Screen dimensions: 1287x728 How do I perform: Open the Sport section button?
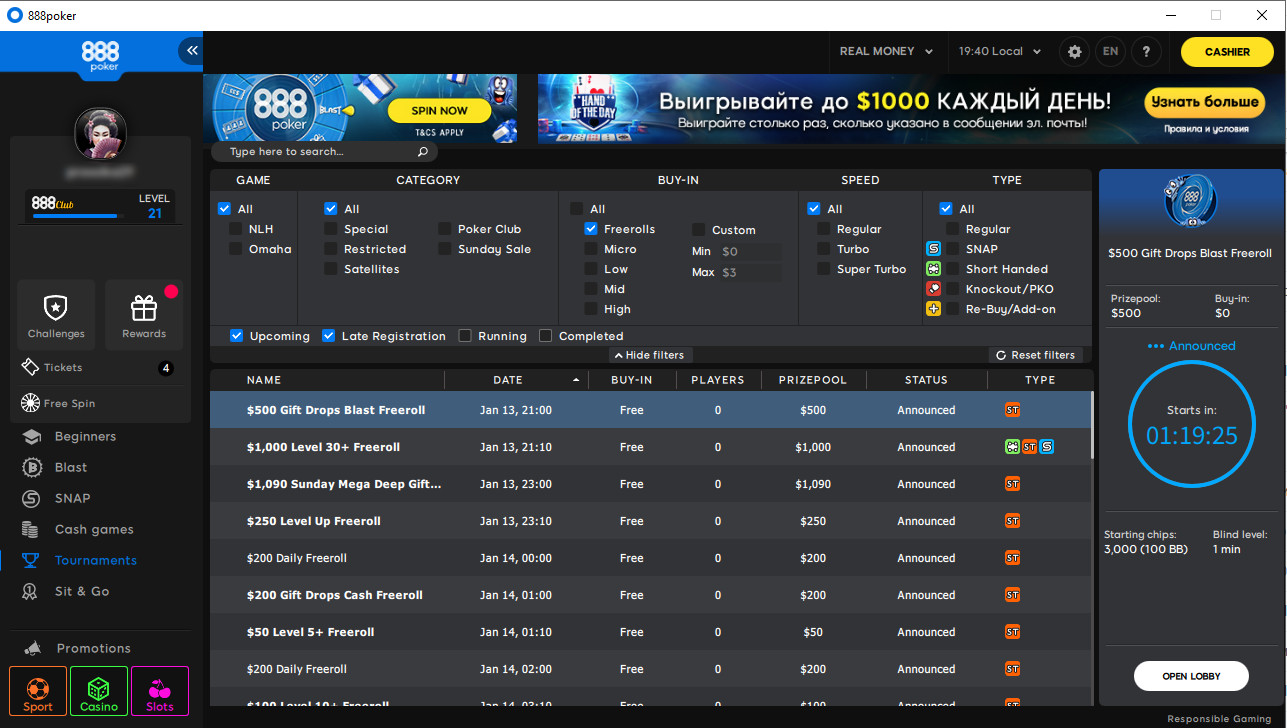pos(38,691)
